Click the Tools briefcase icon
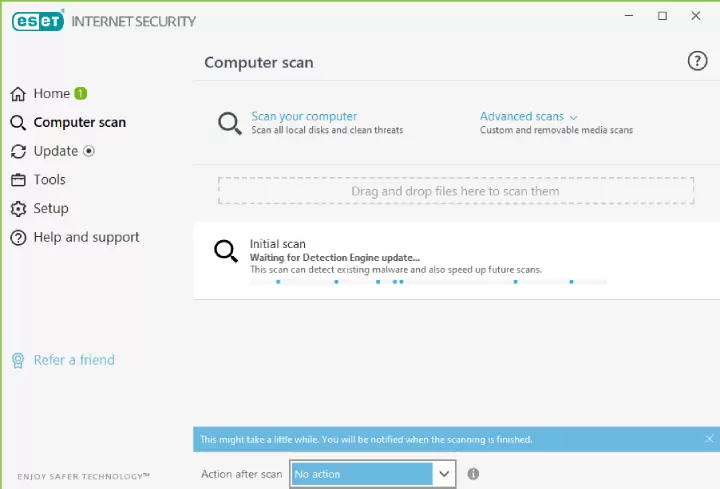 tap(18, 180)
